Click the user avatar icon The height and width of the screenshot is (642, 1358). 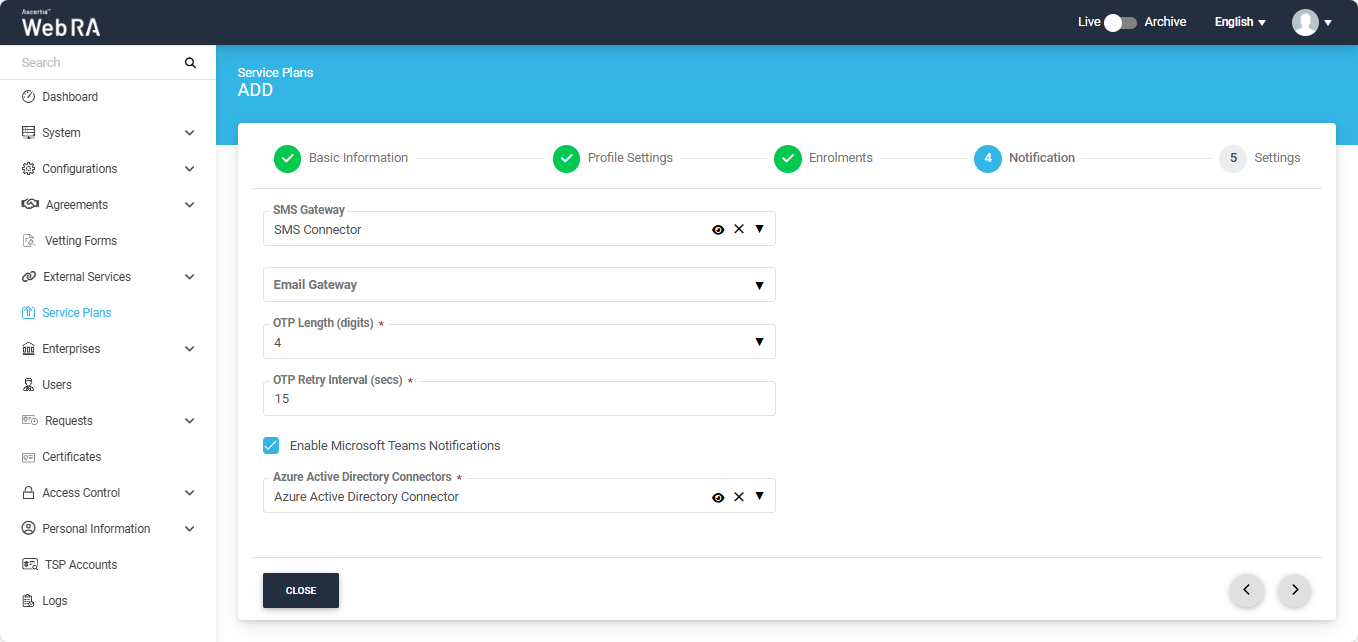(x=1305, y=22)
